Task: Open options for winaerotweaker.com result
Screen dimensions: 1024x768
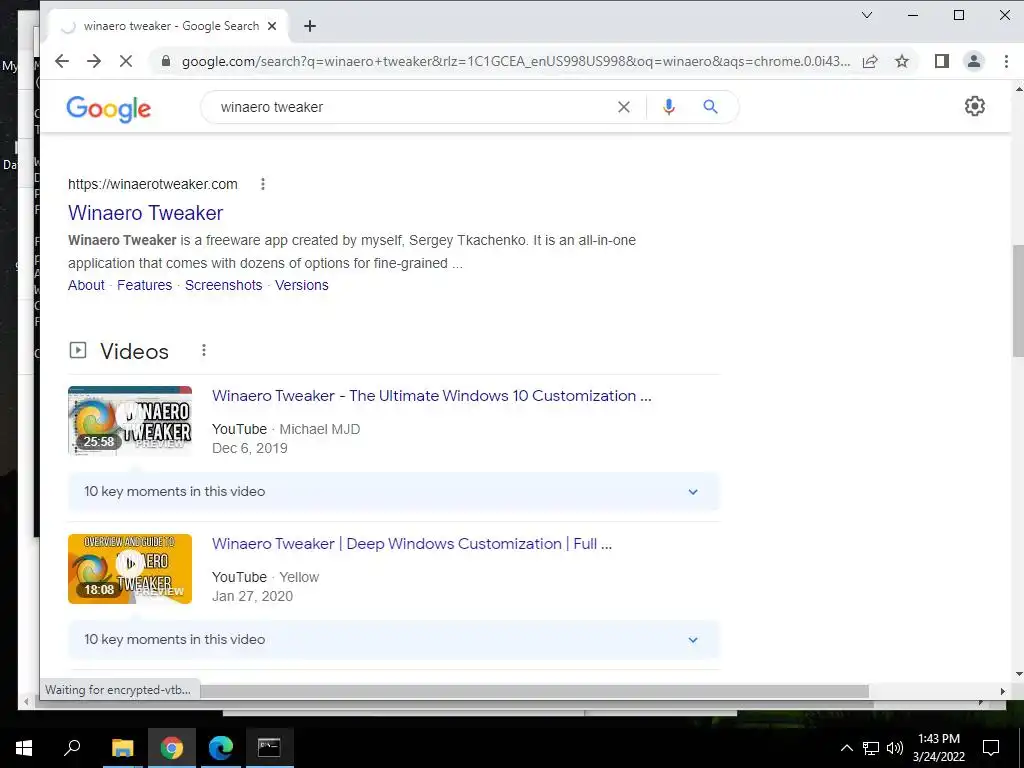Action: click(x=263, y=184)
